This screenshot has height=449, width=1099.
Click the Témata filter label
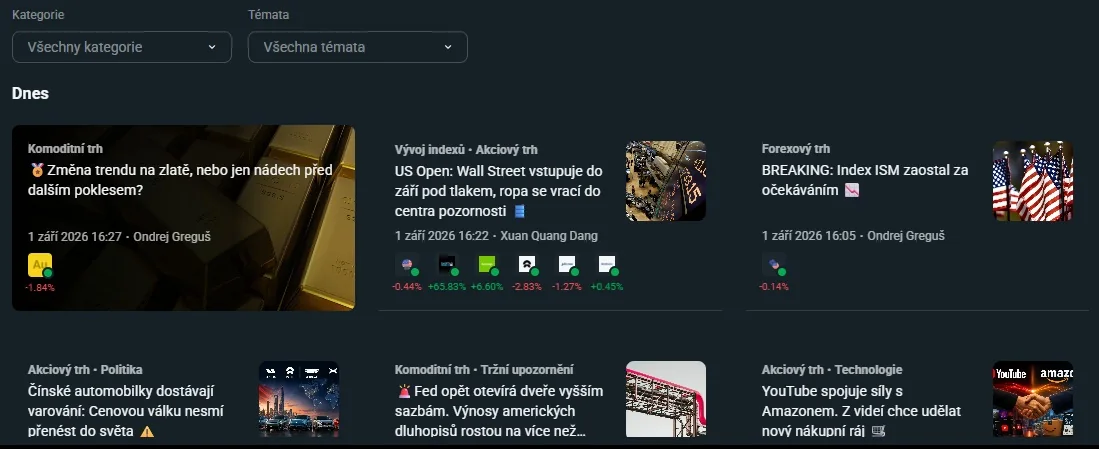pos(268,14)
